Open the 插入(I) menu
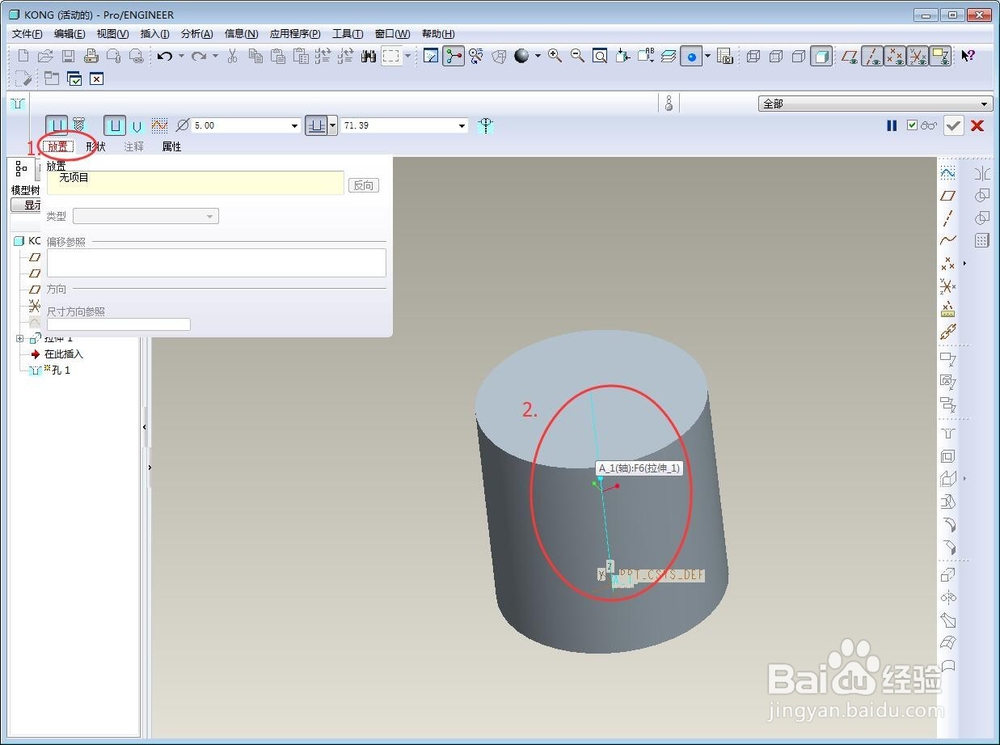Screen dimensions: 1000x745 pos(155,34)
